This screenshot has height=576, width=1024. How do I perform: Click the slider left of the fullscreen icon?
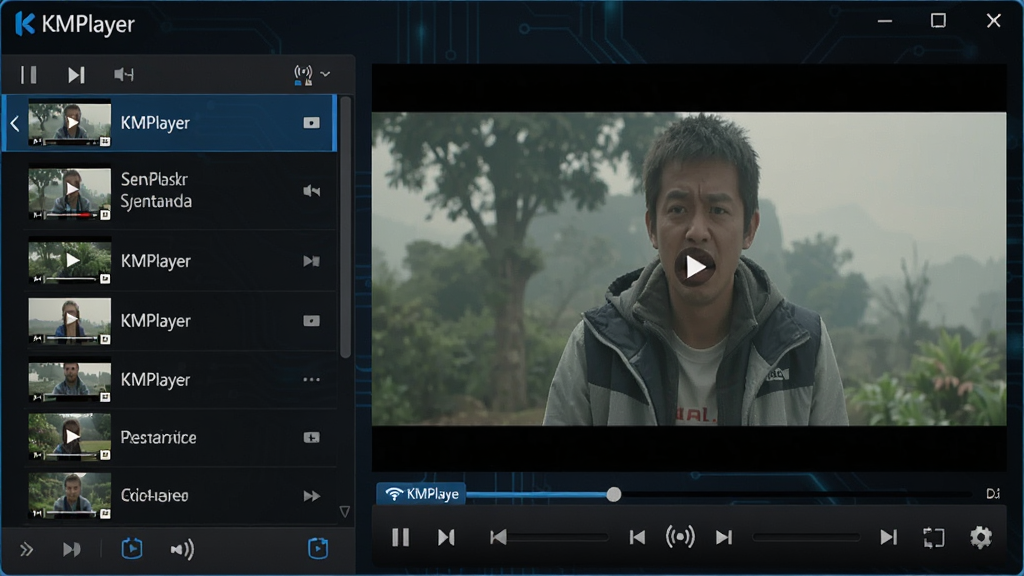coord(807,537)
